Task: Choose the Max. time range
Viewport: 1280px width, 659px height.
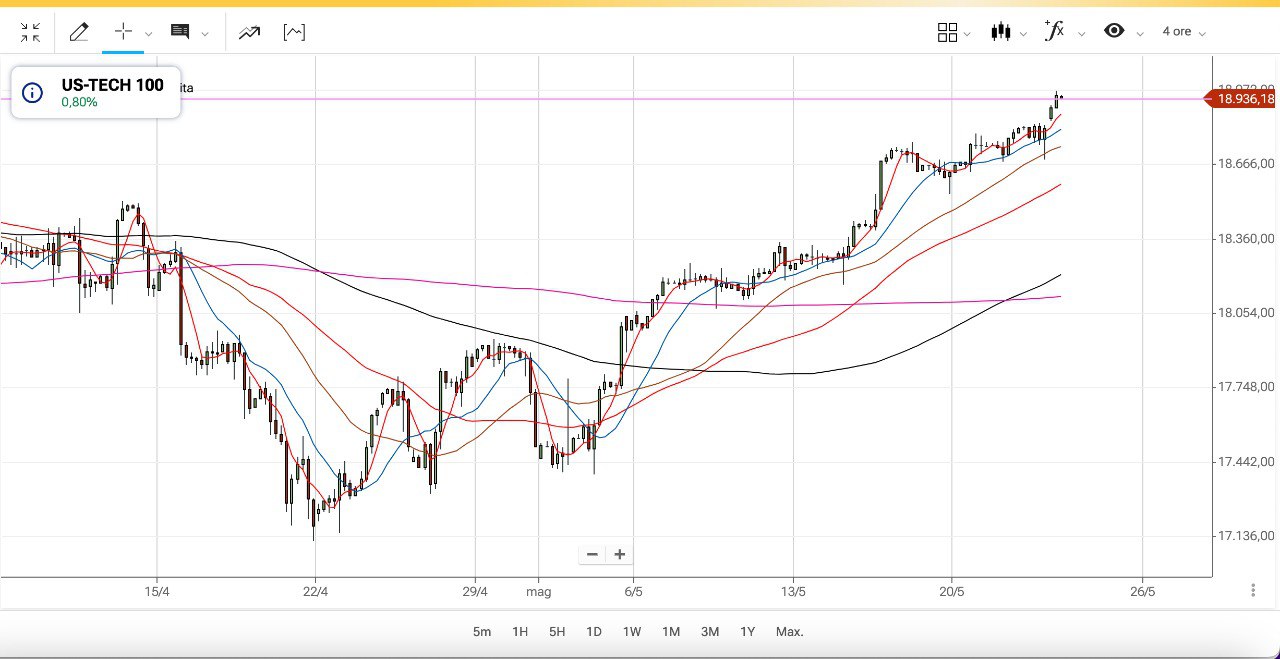Action: [789, 632]
